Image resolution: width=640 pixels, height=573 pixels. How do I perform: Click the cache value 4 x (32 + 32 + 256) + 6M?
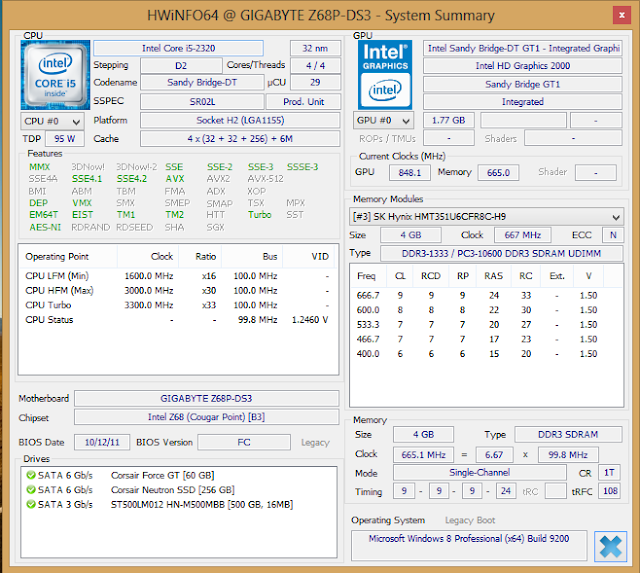(240, 139)
